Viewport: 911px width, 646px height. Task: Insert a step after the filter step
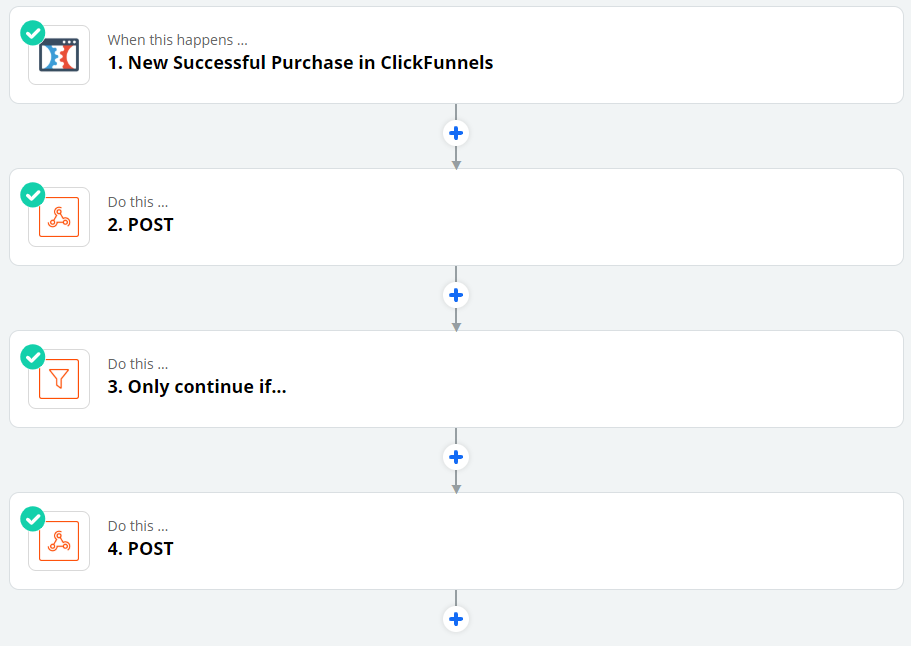[x=456, y=457]
